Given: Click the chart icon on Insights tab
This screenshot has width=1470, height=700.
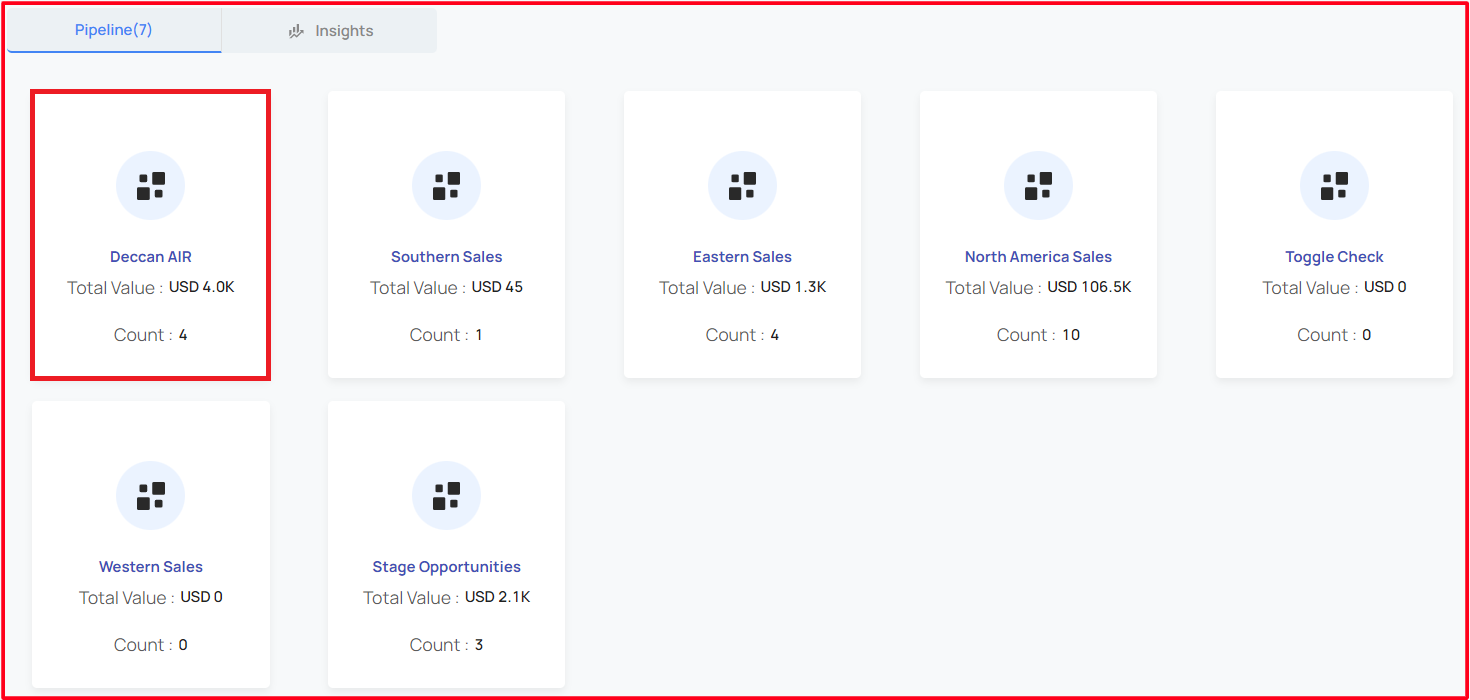Looking at the screenshot, I should click(296, 31).
